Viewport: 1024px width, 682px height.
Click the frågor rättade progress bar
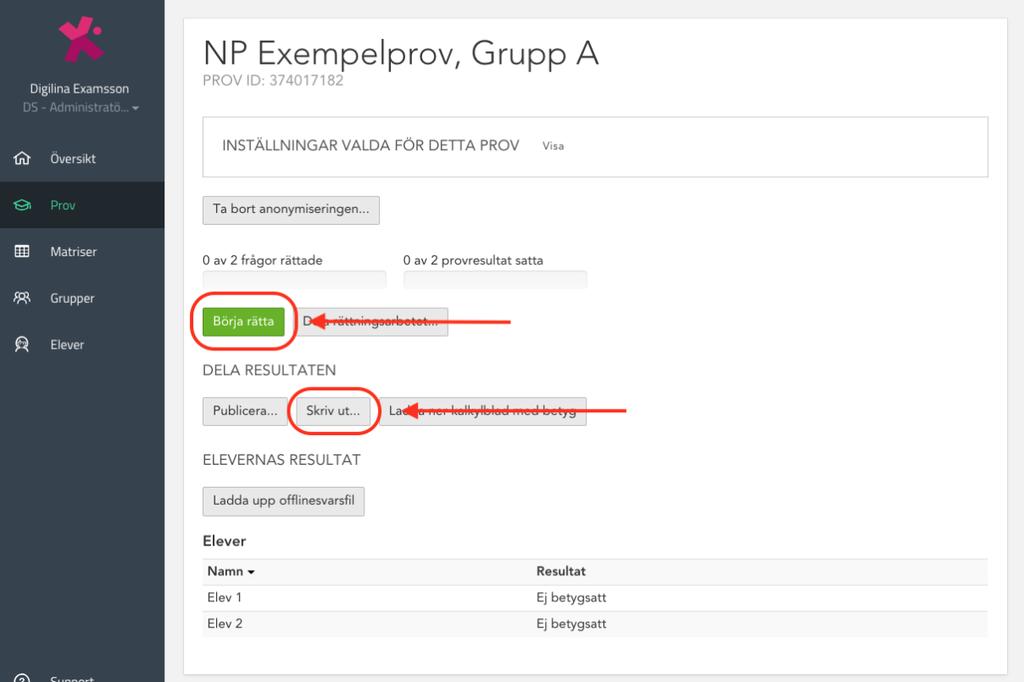[295, 280]
